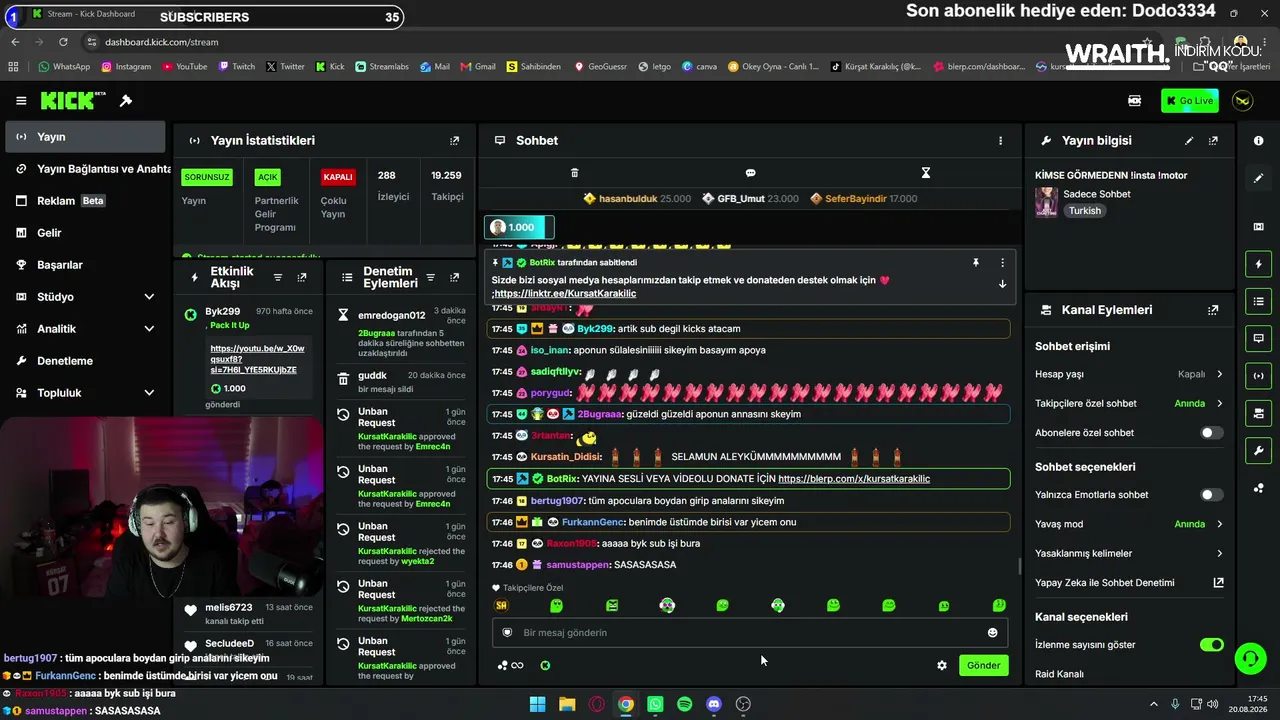The image size is (1280, 720).
Task: Open the Windows Start menu
Action: [538, 704]
